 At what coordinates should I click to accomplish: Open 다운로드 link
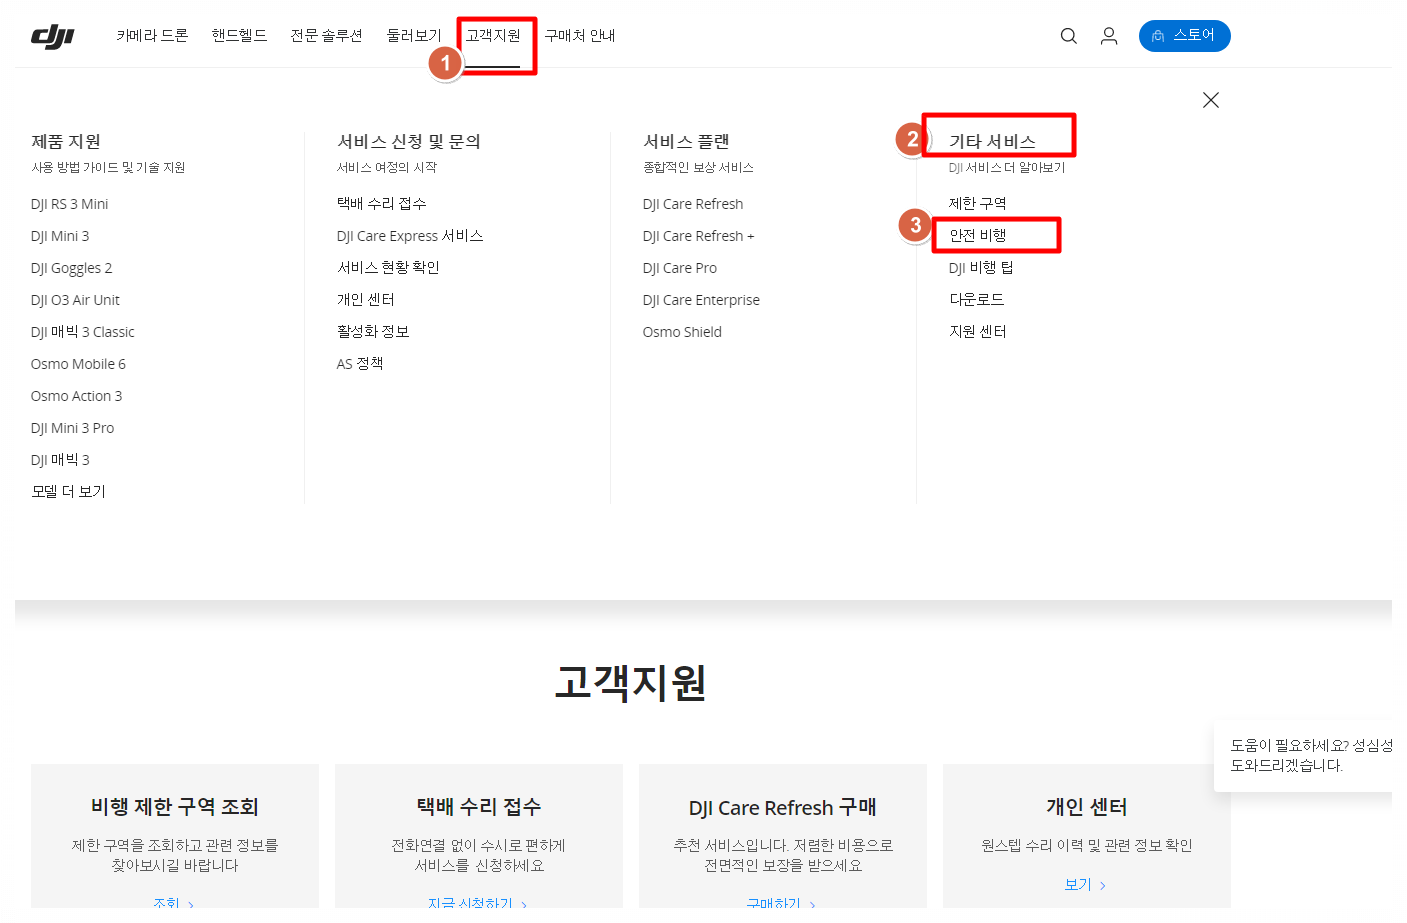(976, 300)
